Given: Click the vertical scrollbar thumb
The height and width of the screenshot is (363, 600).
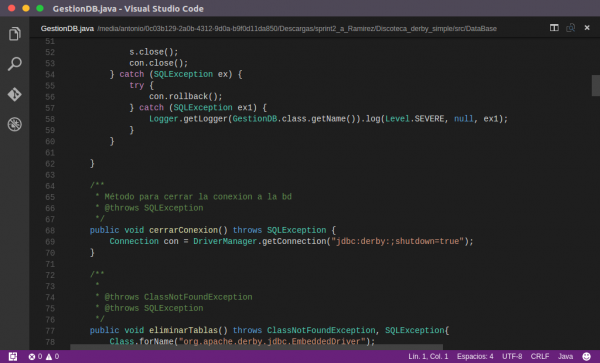Looking at the screenshot, I should 596,85.
